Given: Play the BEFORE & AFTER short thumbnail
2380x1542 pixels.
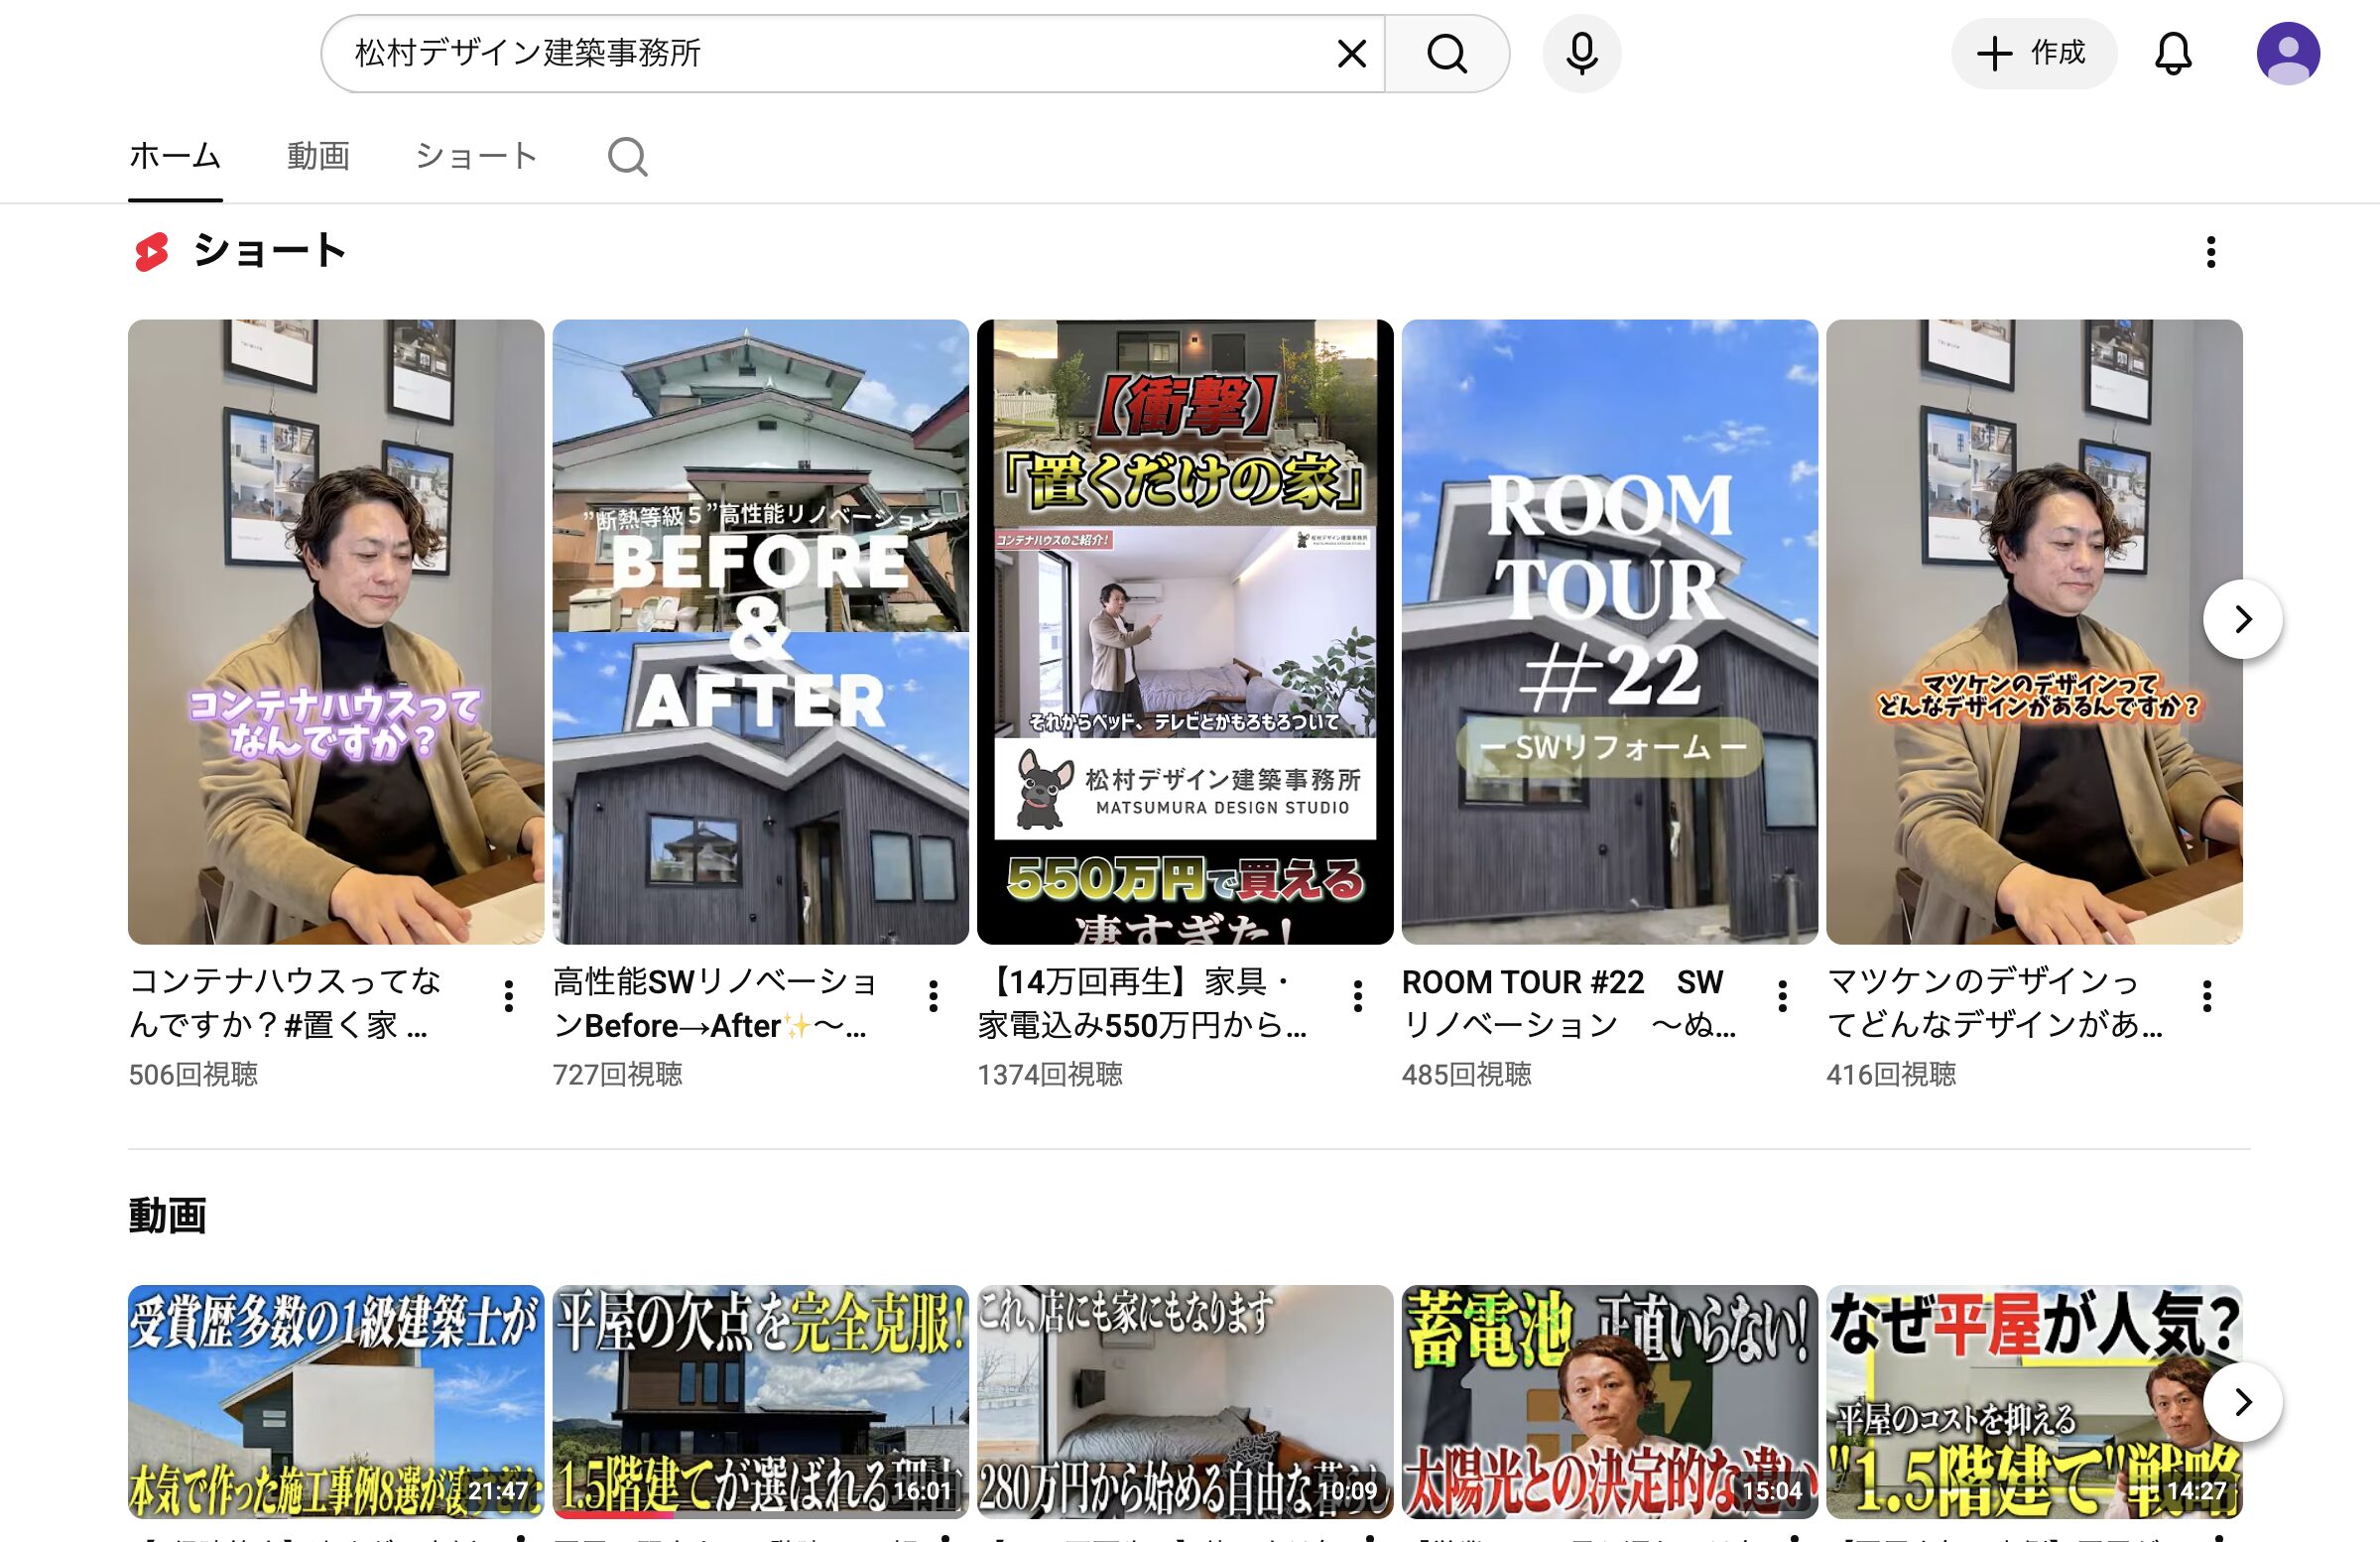Looking at the screenshot, I should 760,632.
